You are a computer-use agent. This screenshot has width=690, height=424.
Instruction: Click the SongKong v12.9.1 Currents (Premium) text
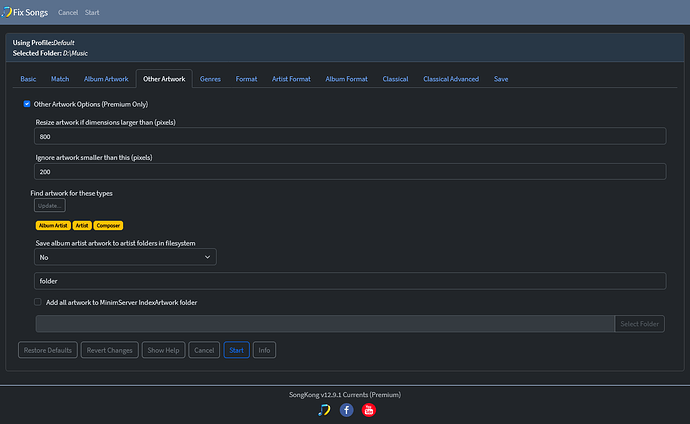click(345, 395)
